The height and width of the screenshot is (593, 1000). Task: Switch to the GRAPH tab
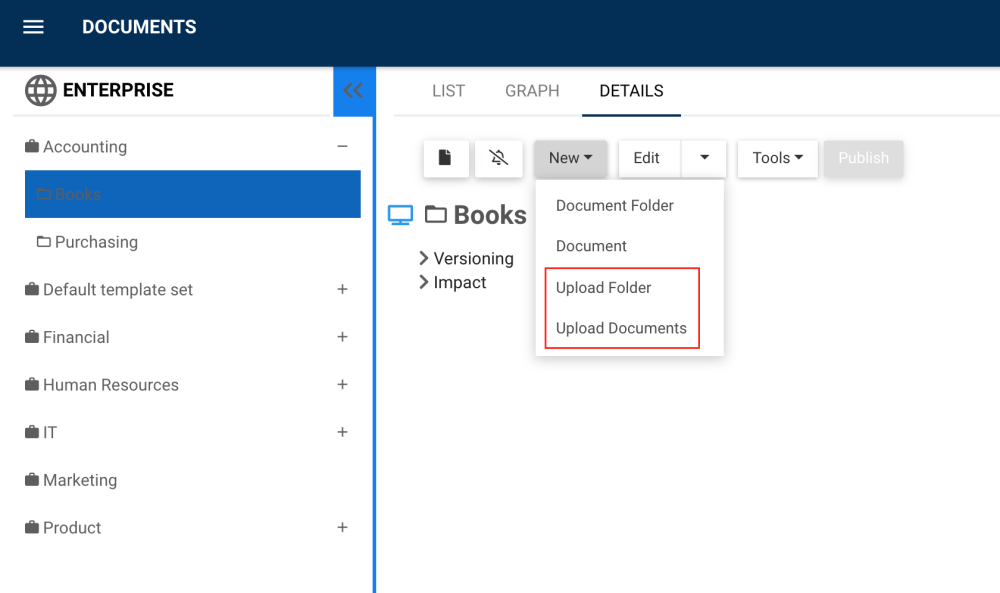532,91
